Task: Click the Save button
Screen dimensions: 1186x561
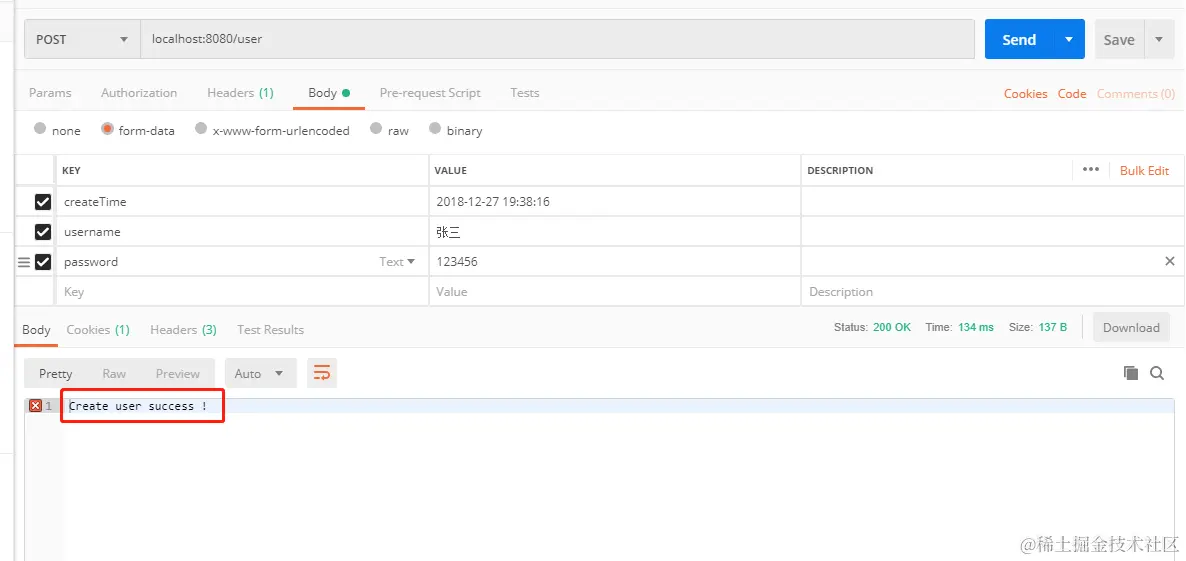Action: (x=1119, y=39)
